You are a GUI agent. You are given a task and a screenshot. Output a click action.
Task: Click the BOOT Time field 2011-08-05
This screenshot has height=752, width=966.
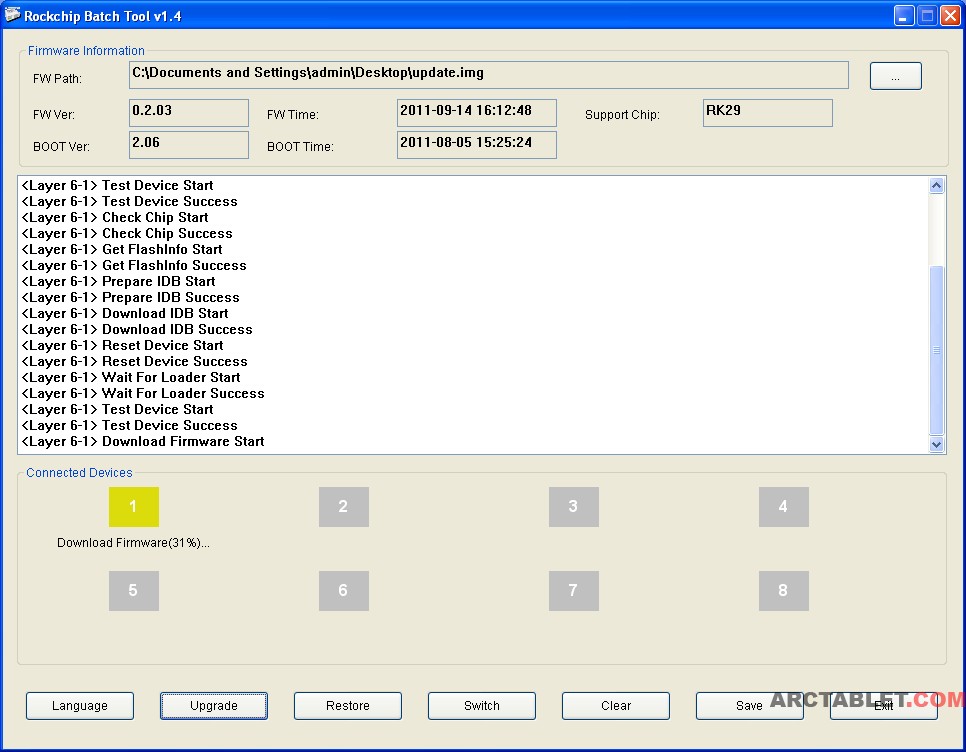coord(476,145)
